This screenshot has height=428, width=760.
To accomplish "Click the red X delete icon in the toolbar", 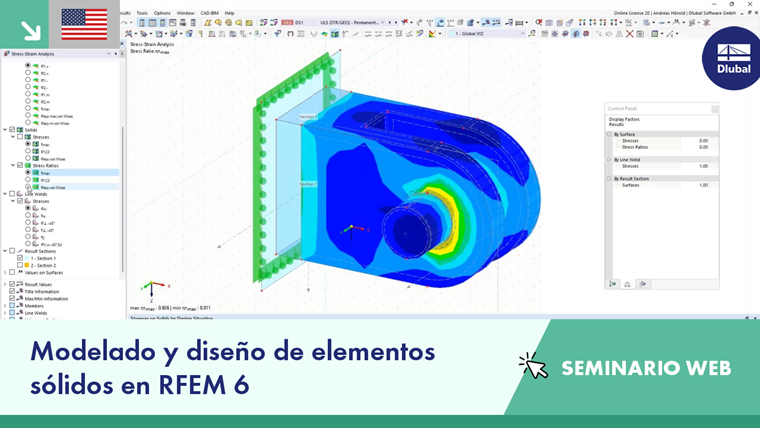I will click(x=630, y=34).
